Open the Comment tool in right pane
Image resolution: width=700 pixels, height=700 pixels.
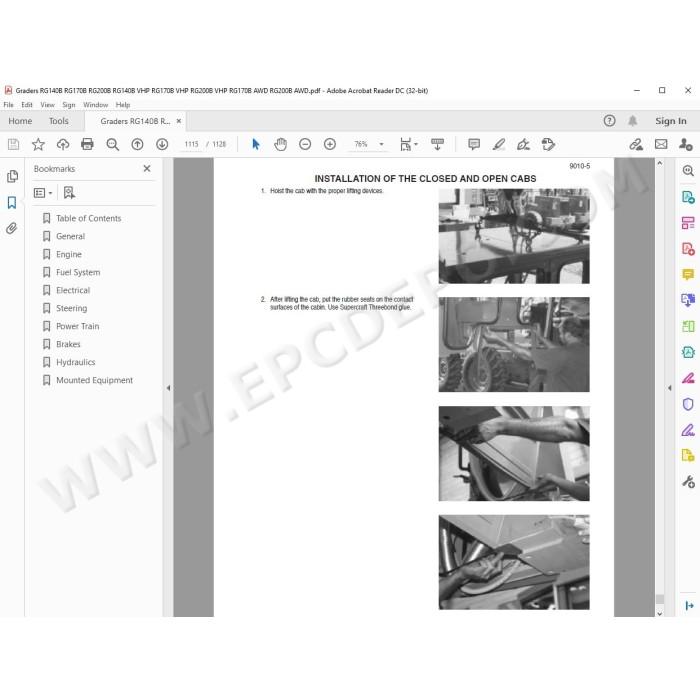point(688,274)
